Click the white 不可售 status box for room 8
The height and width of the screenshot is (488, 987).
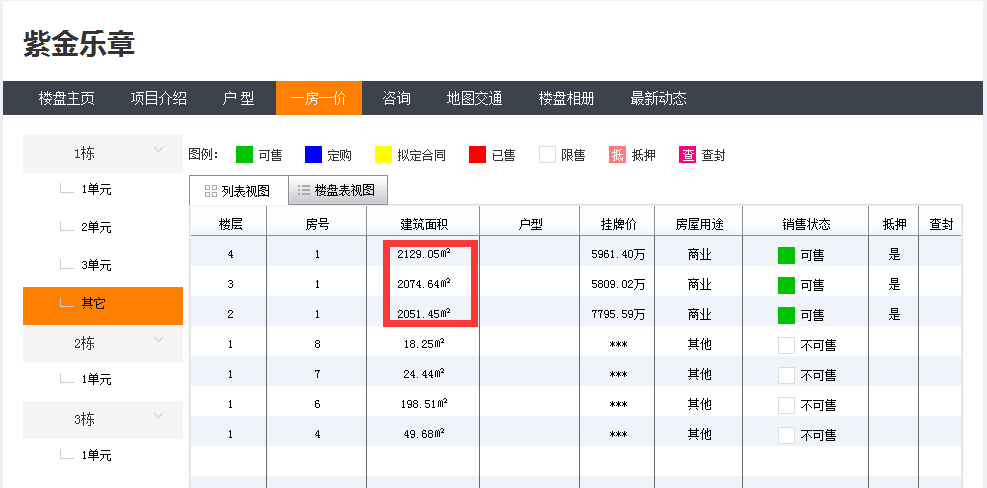(786, 345)
